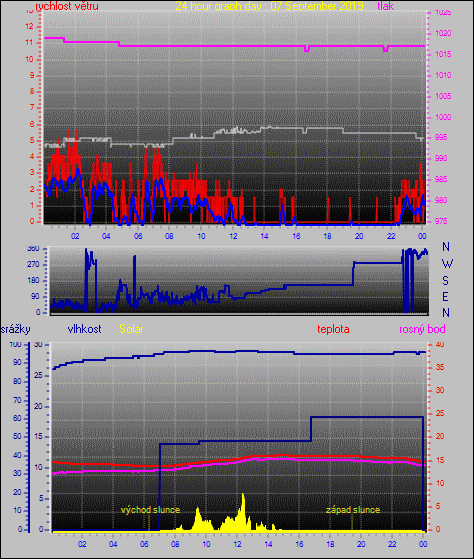
Task: Click the hour 14 label under bottom graph
Action: 268,544
